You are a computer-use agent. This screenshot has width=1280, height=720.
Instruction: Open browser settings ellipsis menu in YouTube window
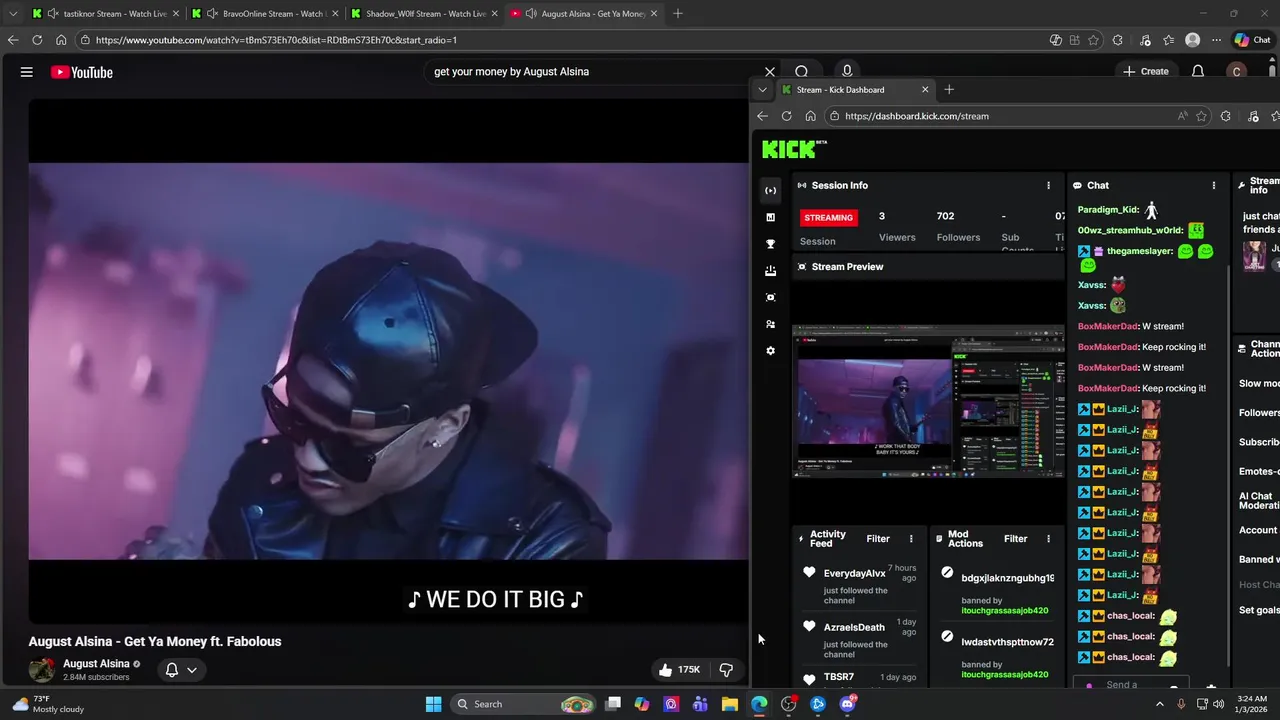(1216, 40)
